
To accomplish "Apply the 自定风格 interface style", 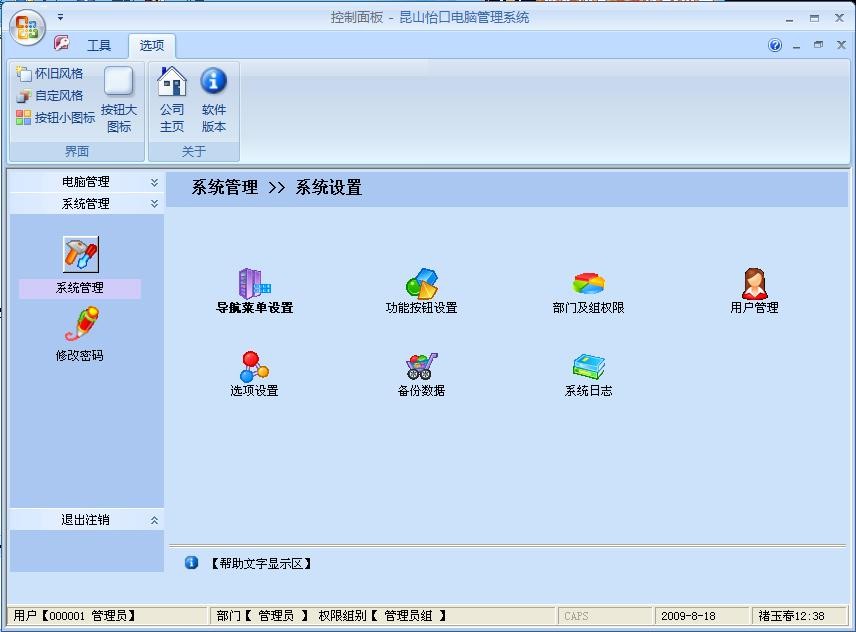I will [x=50, y=96].
